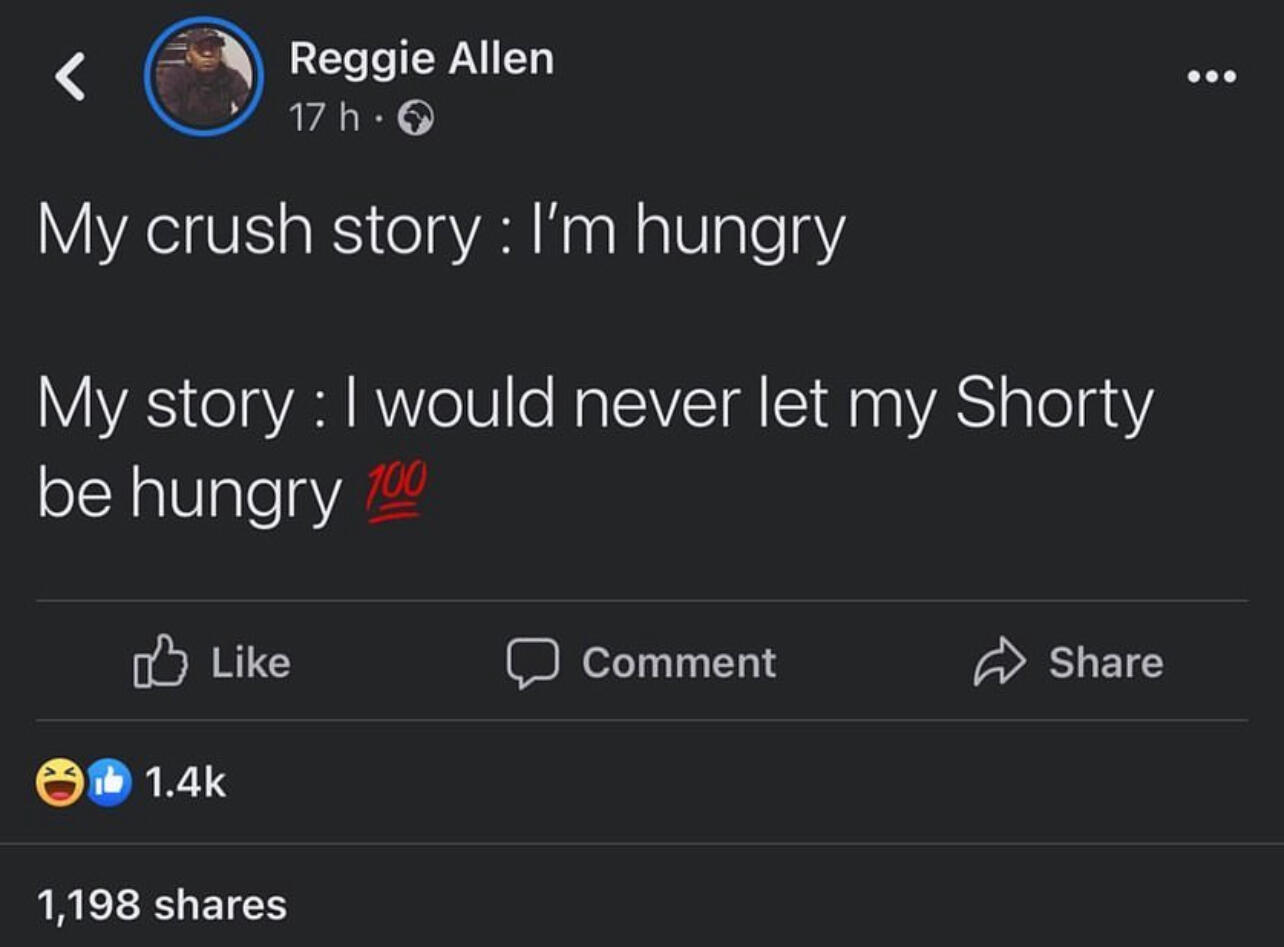Open Reggie Allen's profile picture
The height and width of the screenshot is (947, 1284).
pos(204,76)
